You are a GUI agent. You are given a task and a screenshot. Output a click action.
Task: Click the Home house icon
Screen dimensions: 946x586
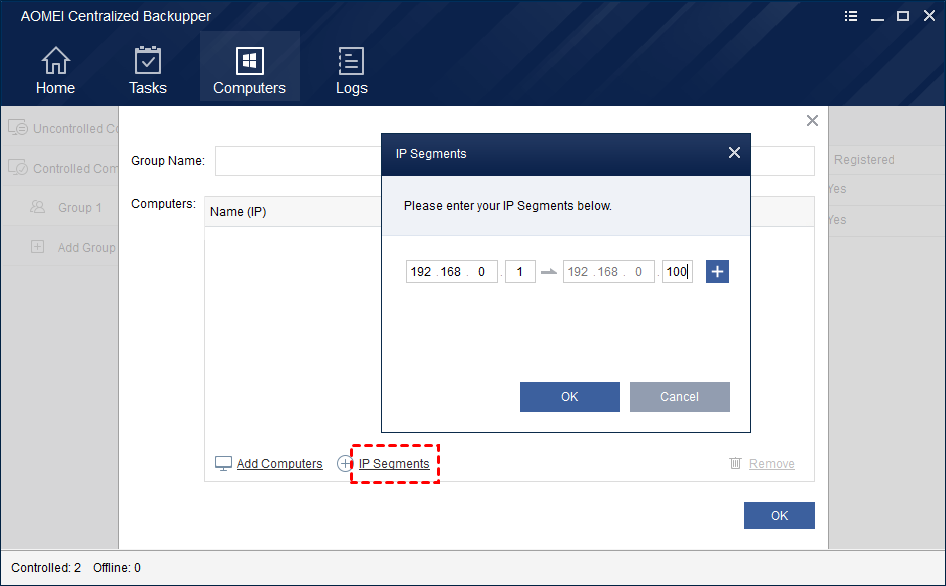coord(56,60)
